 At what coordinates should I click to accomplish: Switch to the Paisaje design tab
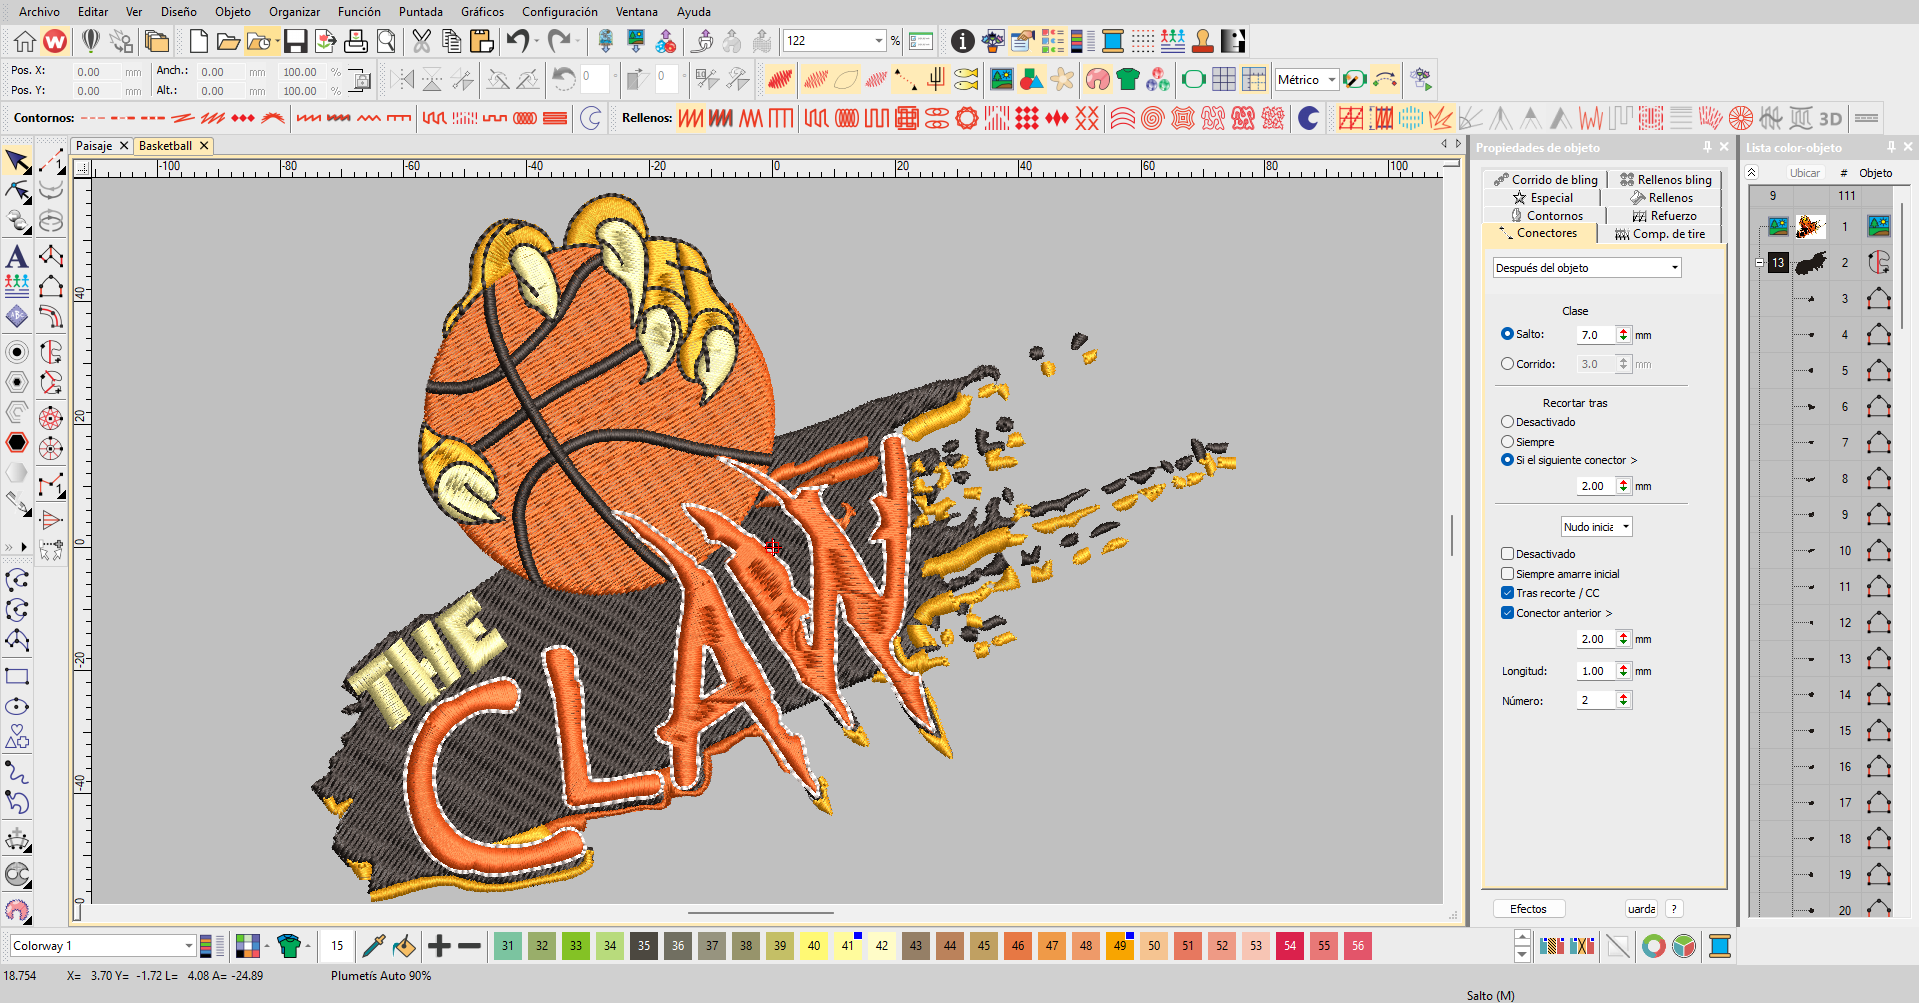tap(95, 145)
